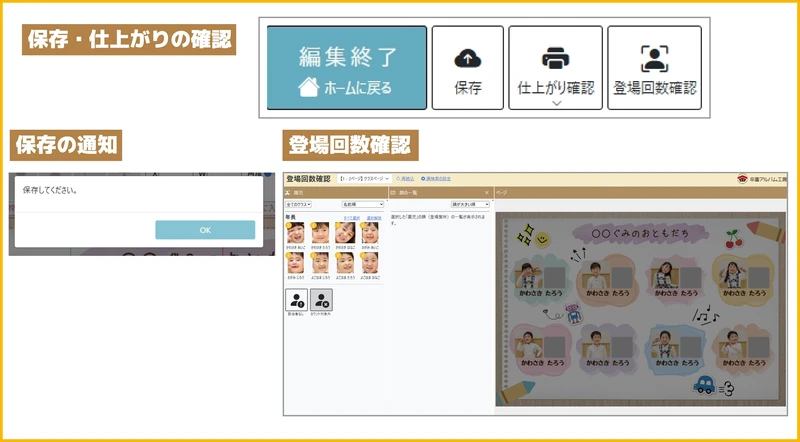Click the すべて選択 link beside 年長
The image size is (800, 442).
tap(350, 217)
